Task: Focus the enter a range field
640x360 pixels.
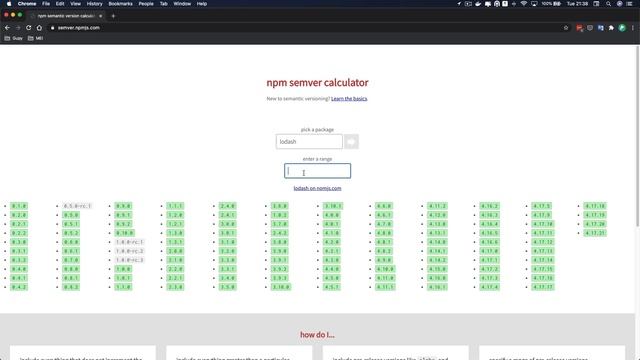Action: [x=317, y=171]
